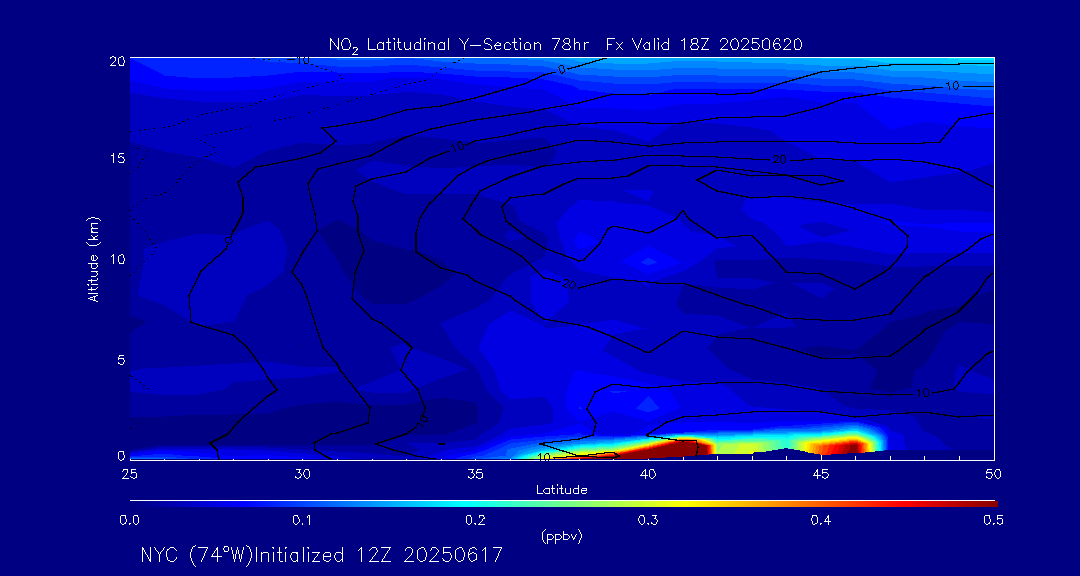Click latitude axis tick label 30

point(302,473)
